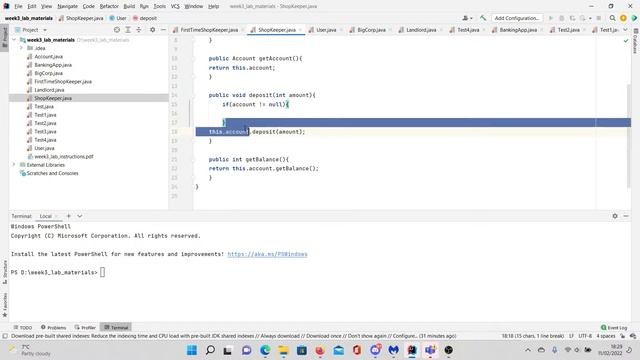Open File Explorer from taskbar
This screenshot has height=360, width=640.
[x=283, y=350]
